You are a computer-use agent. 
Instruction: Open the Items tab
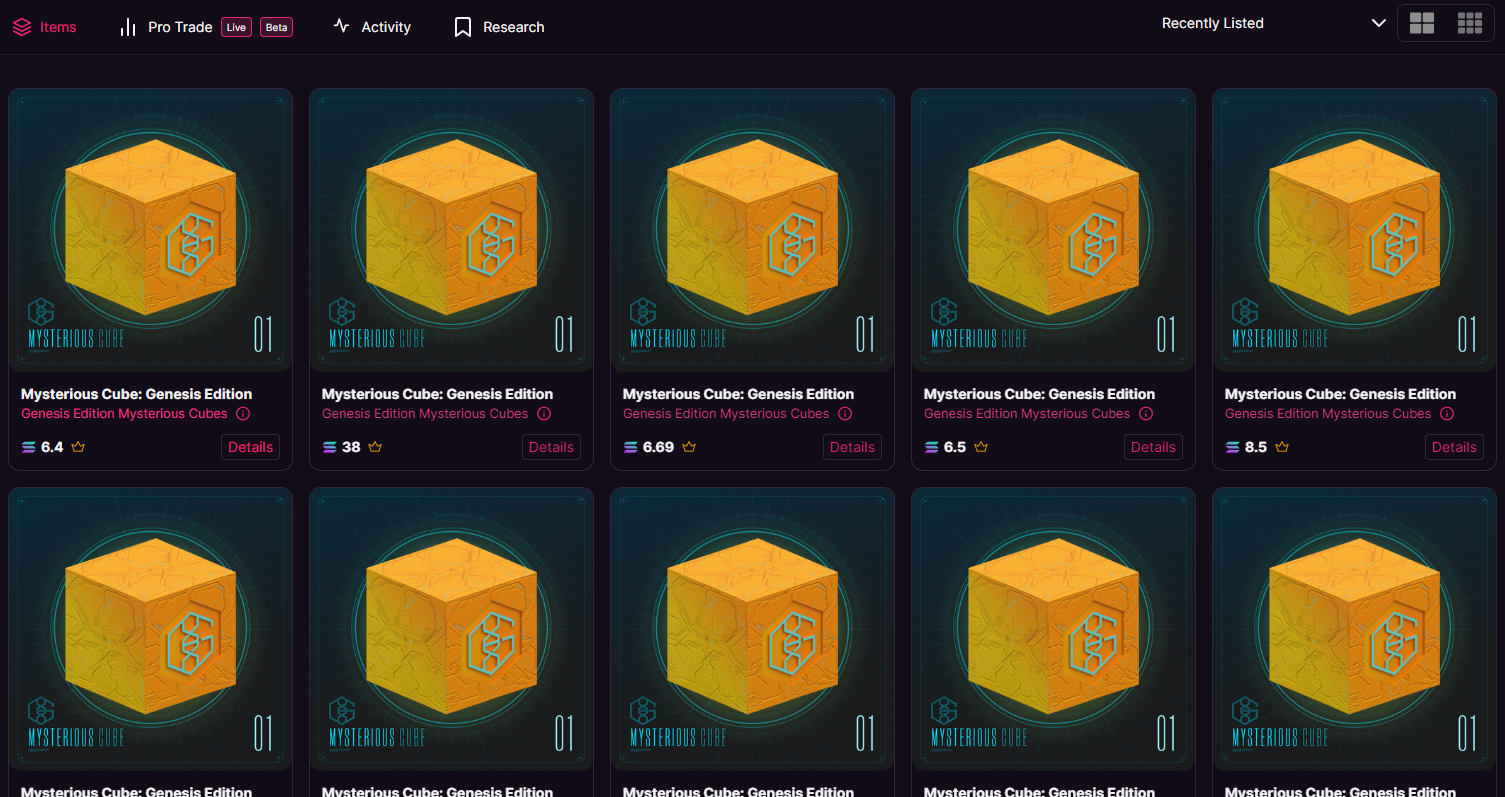click(45, 27)
